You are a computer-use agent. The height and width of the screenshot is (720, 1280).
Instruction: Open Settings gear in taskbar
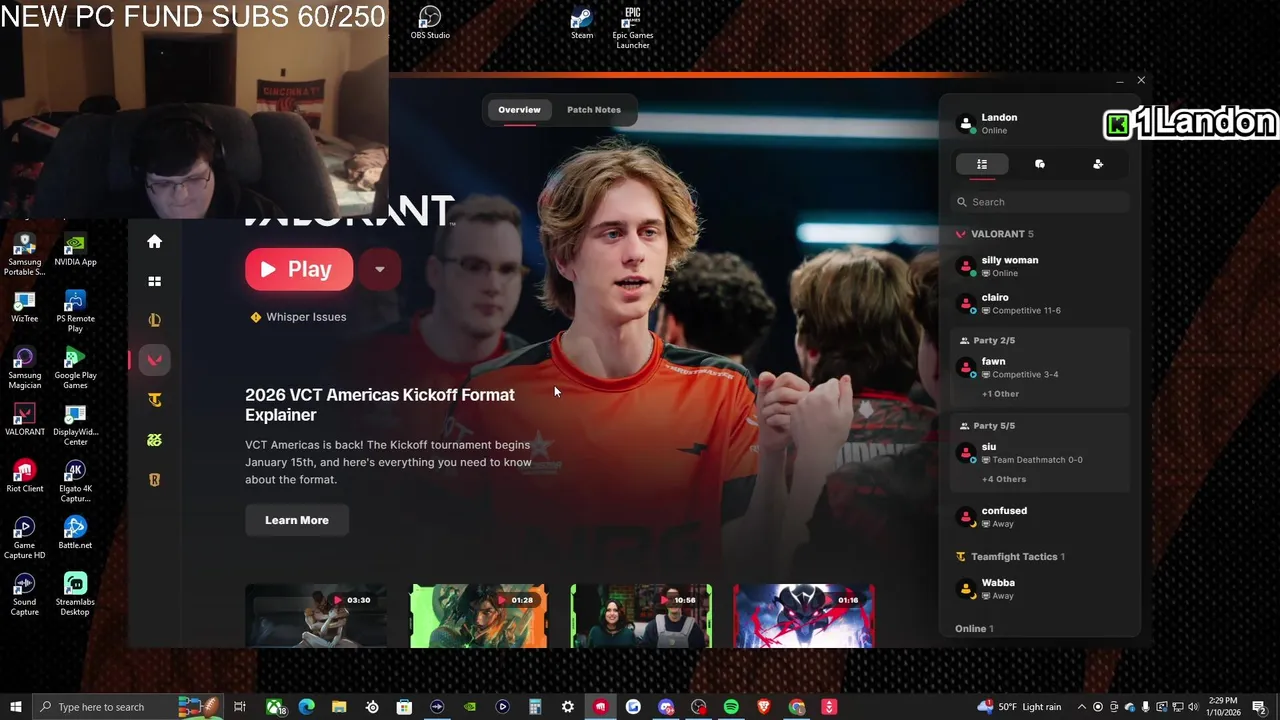tap(568, 707)
